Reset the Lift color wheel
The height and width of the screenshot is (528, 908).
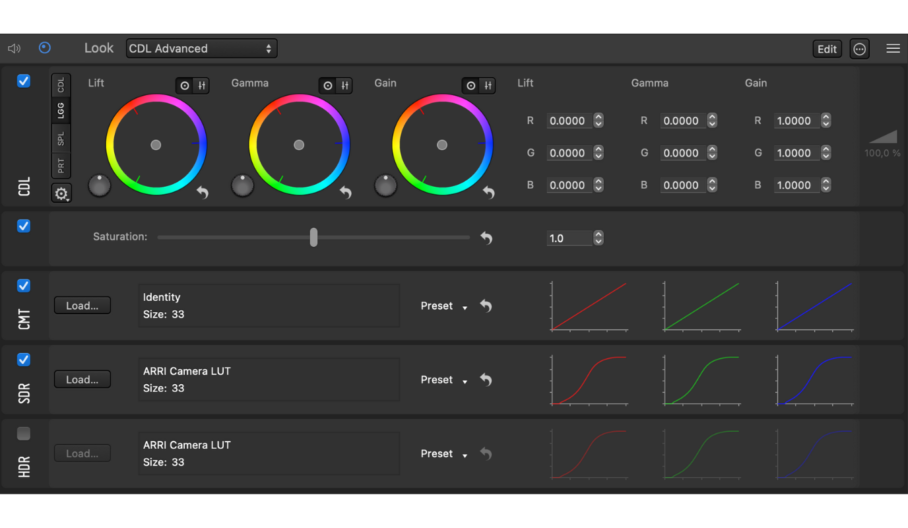click(203, 192)
